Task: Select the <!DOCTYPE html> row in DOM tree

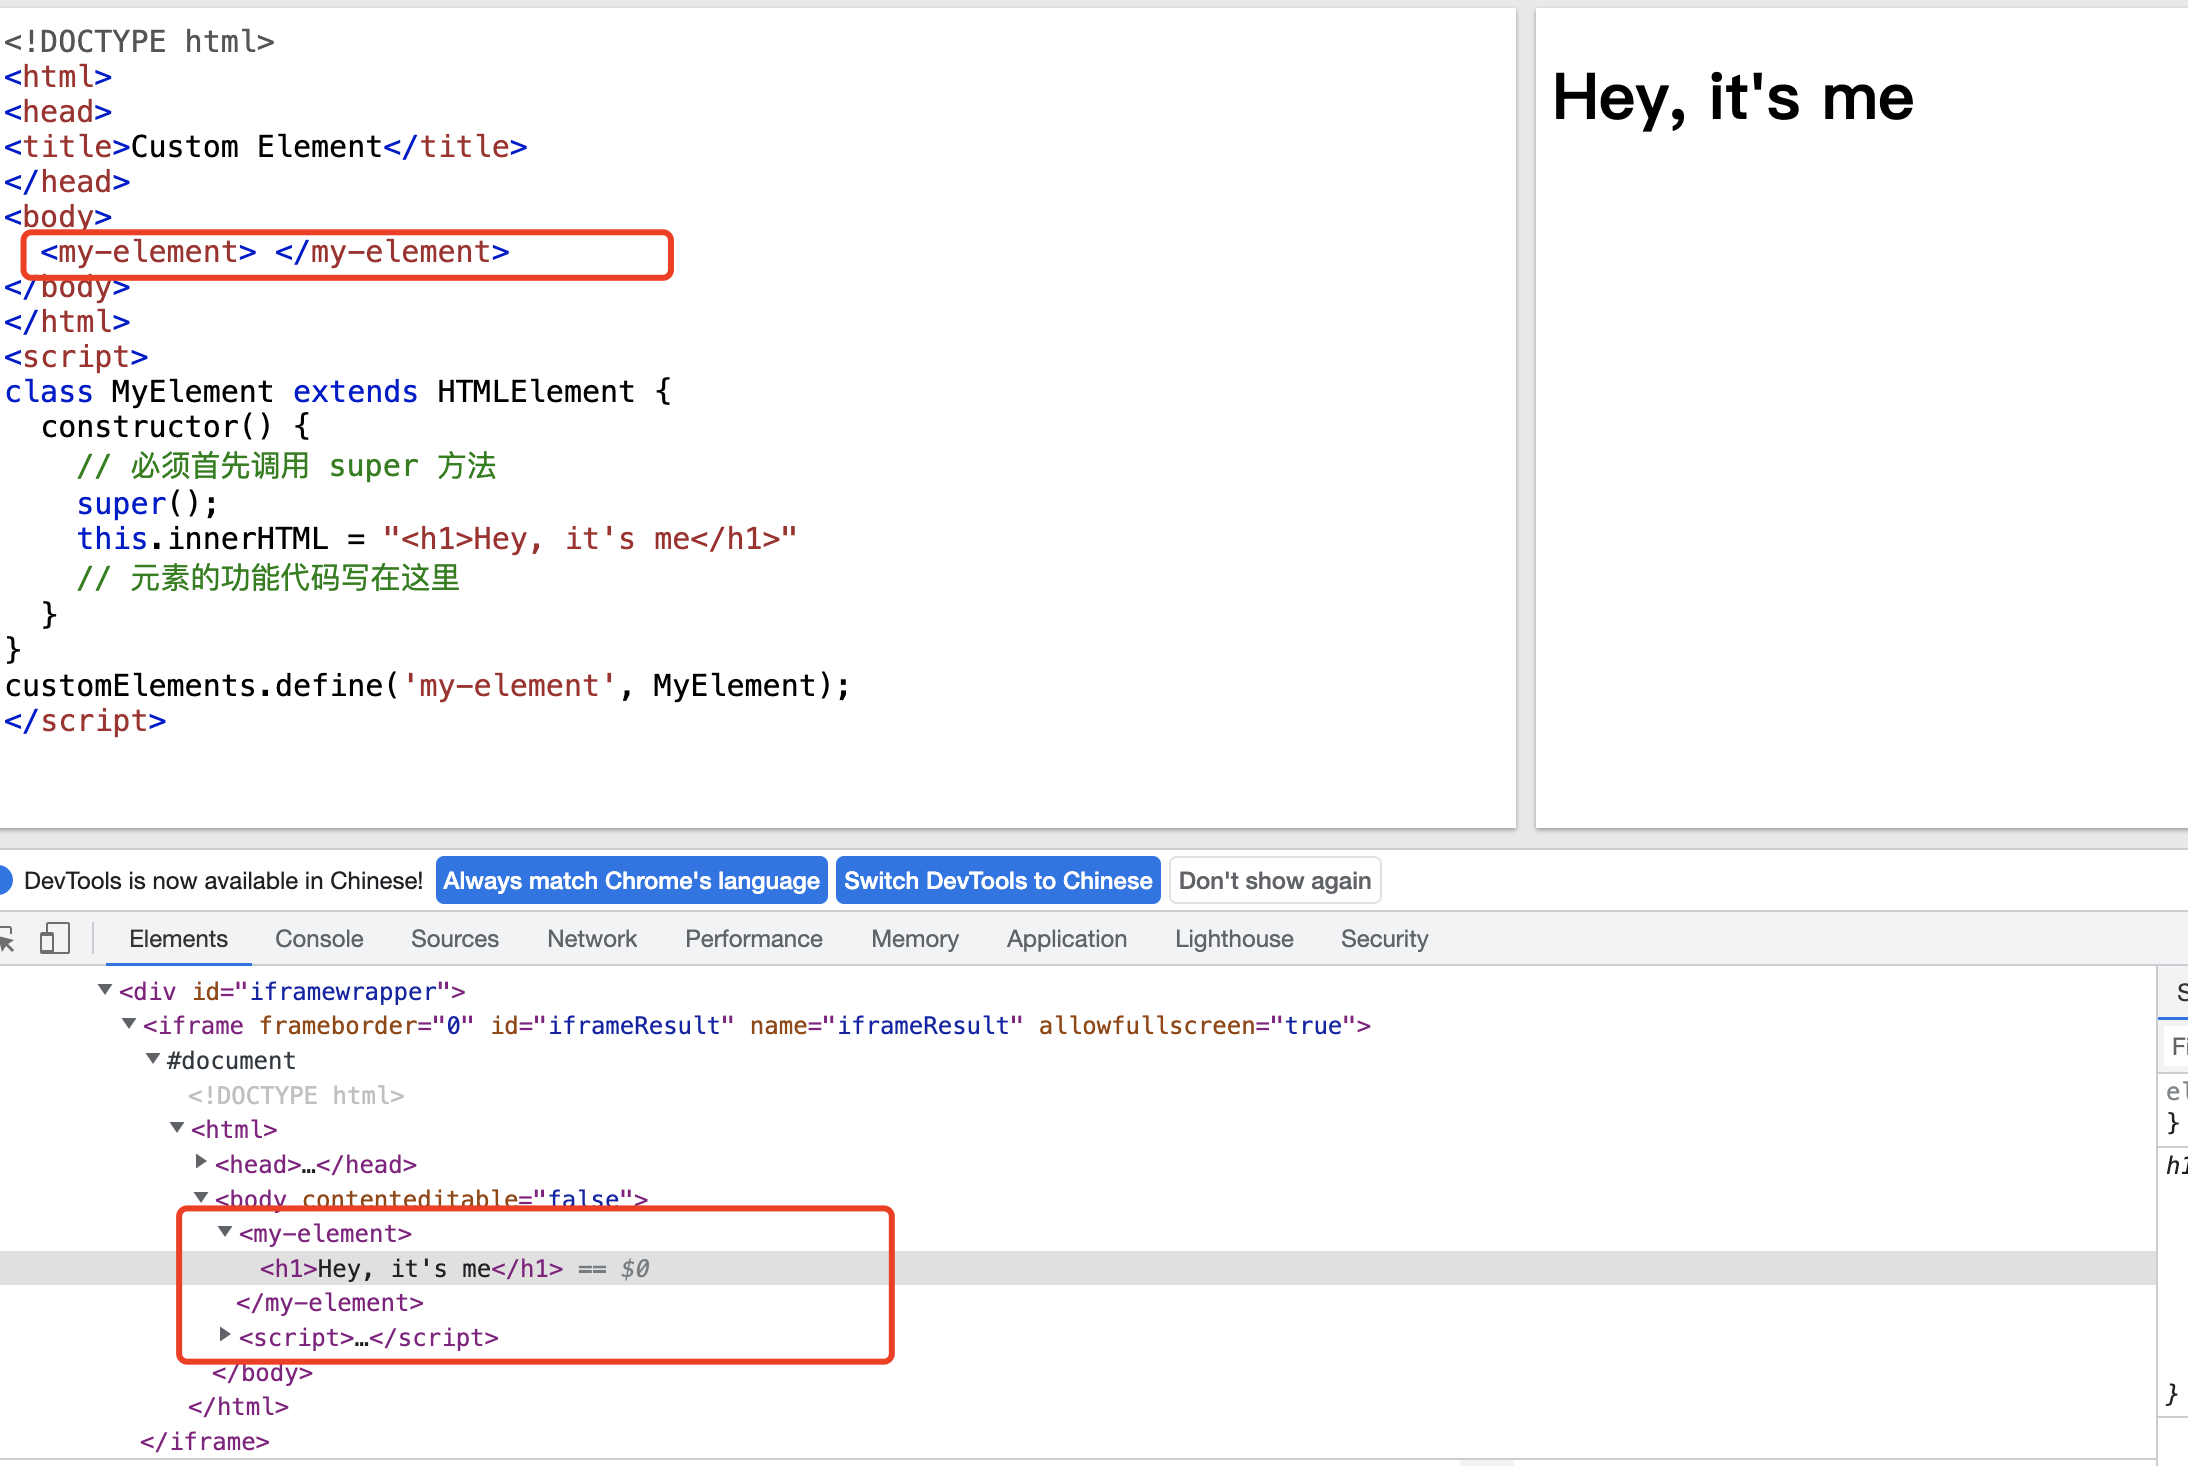Action: point(296,1095)
